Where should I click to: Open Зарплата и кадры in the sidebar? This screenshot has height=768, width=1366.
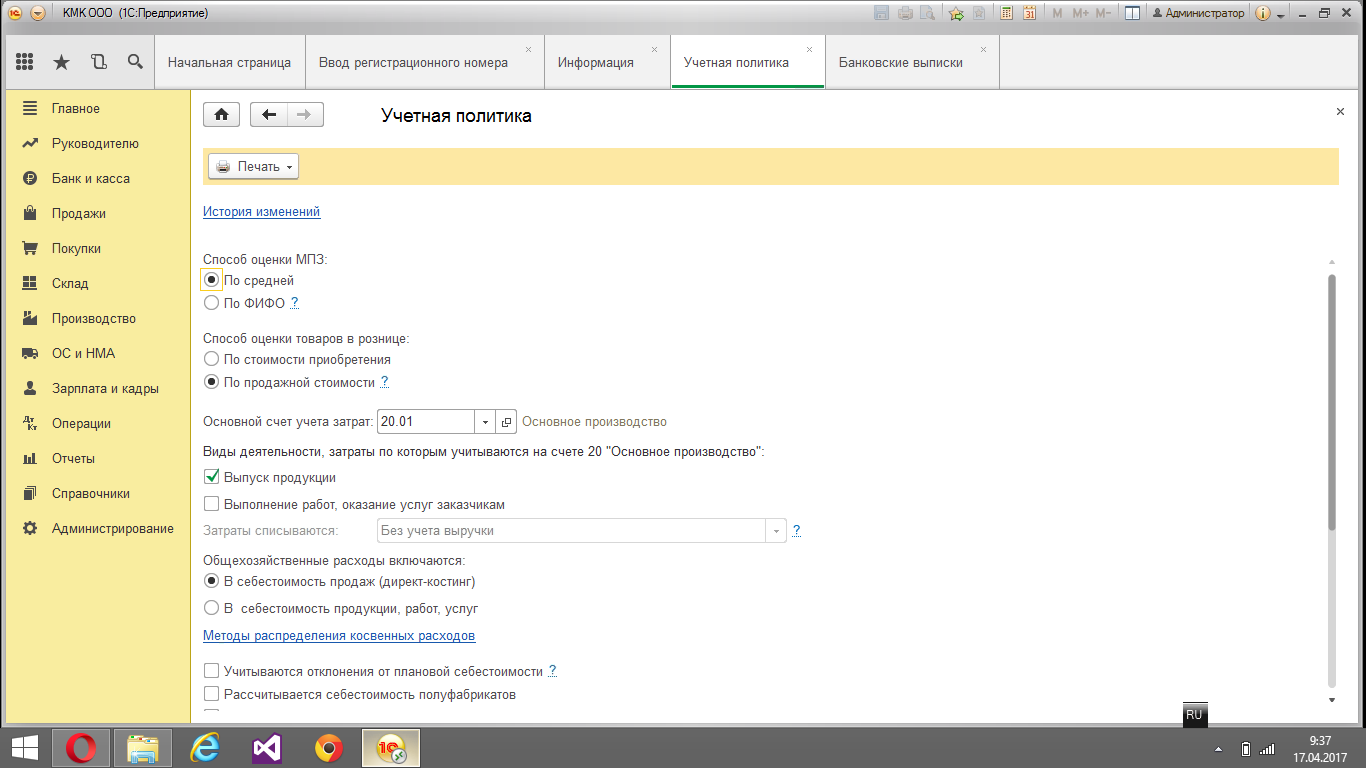click(105, 389)
